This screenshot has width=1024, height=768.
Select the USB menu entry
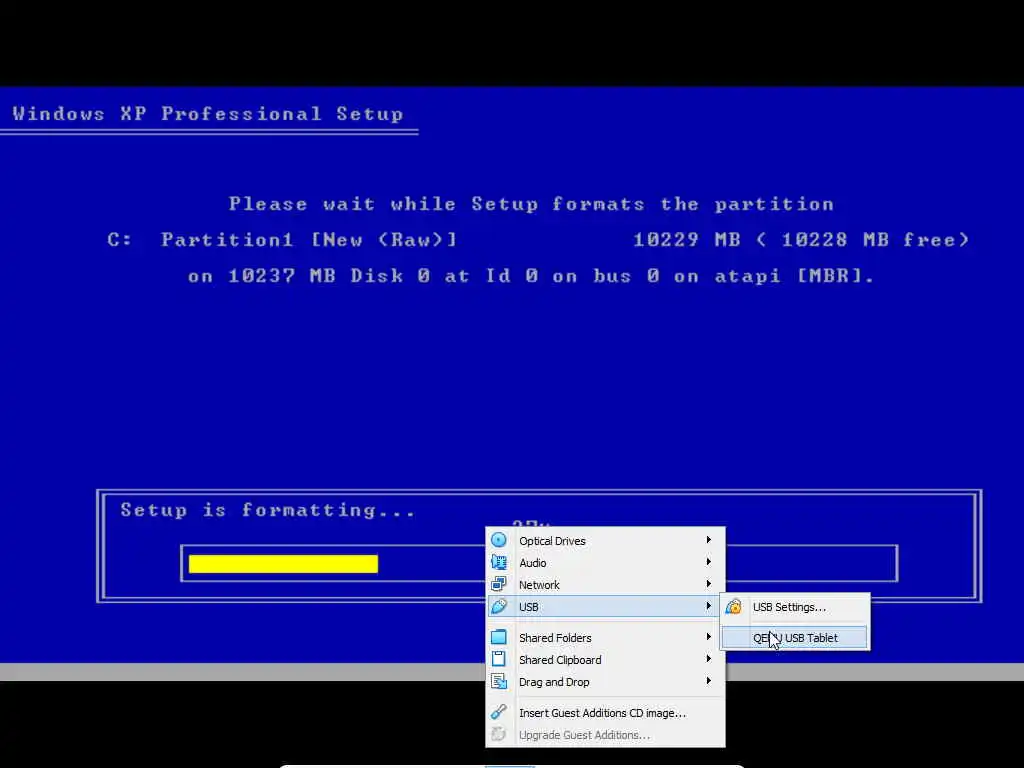pos(605,607)
